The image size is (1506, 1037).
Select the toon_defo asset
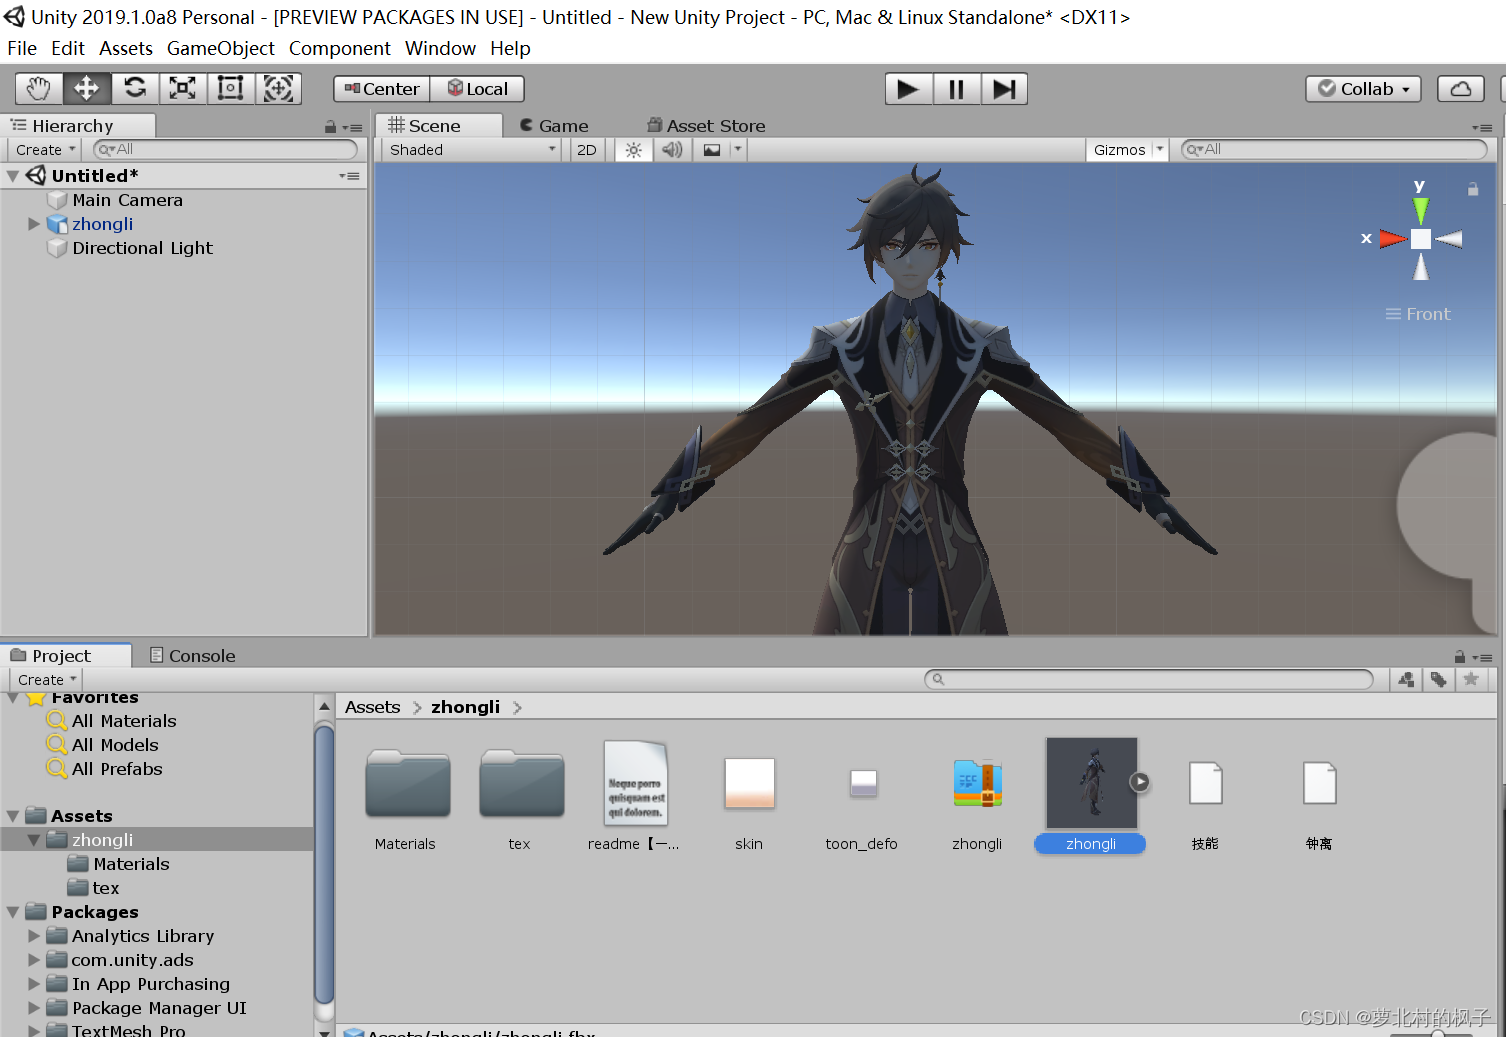coord(863,783)
